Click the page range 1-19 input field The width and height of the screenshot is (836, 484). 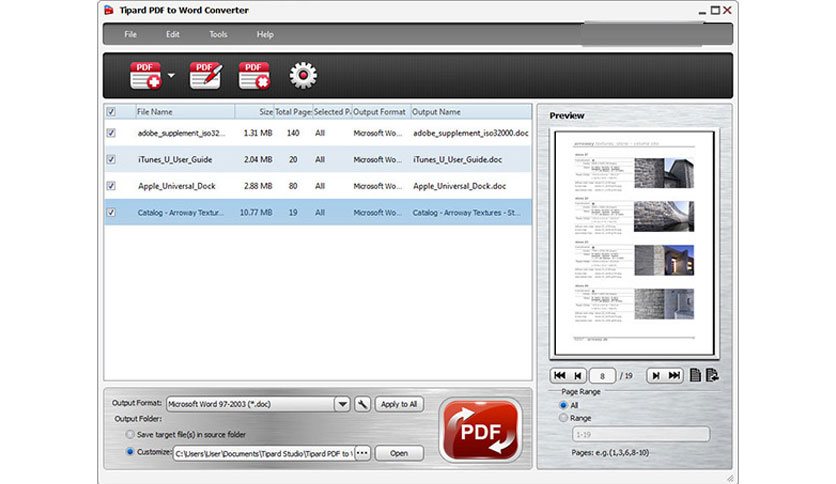641,434
